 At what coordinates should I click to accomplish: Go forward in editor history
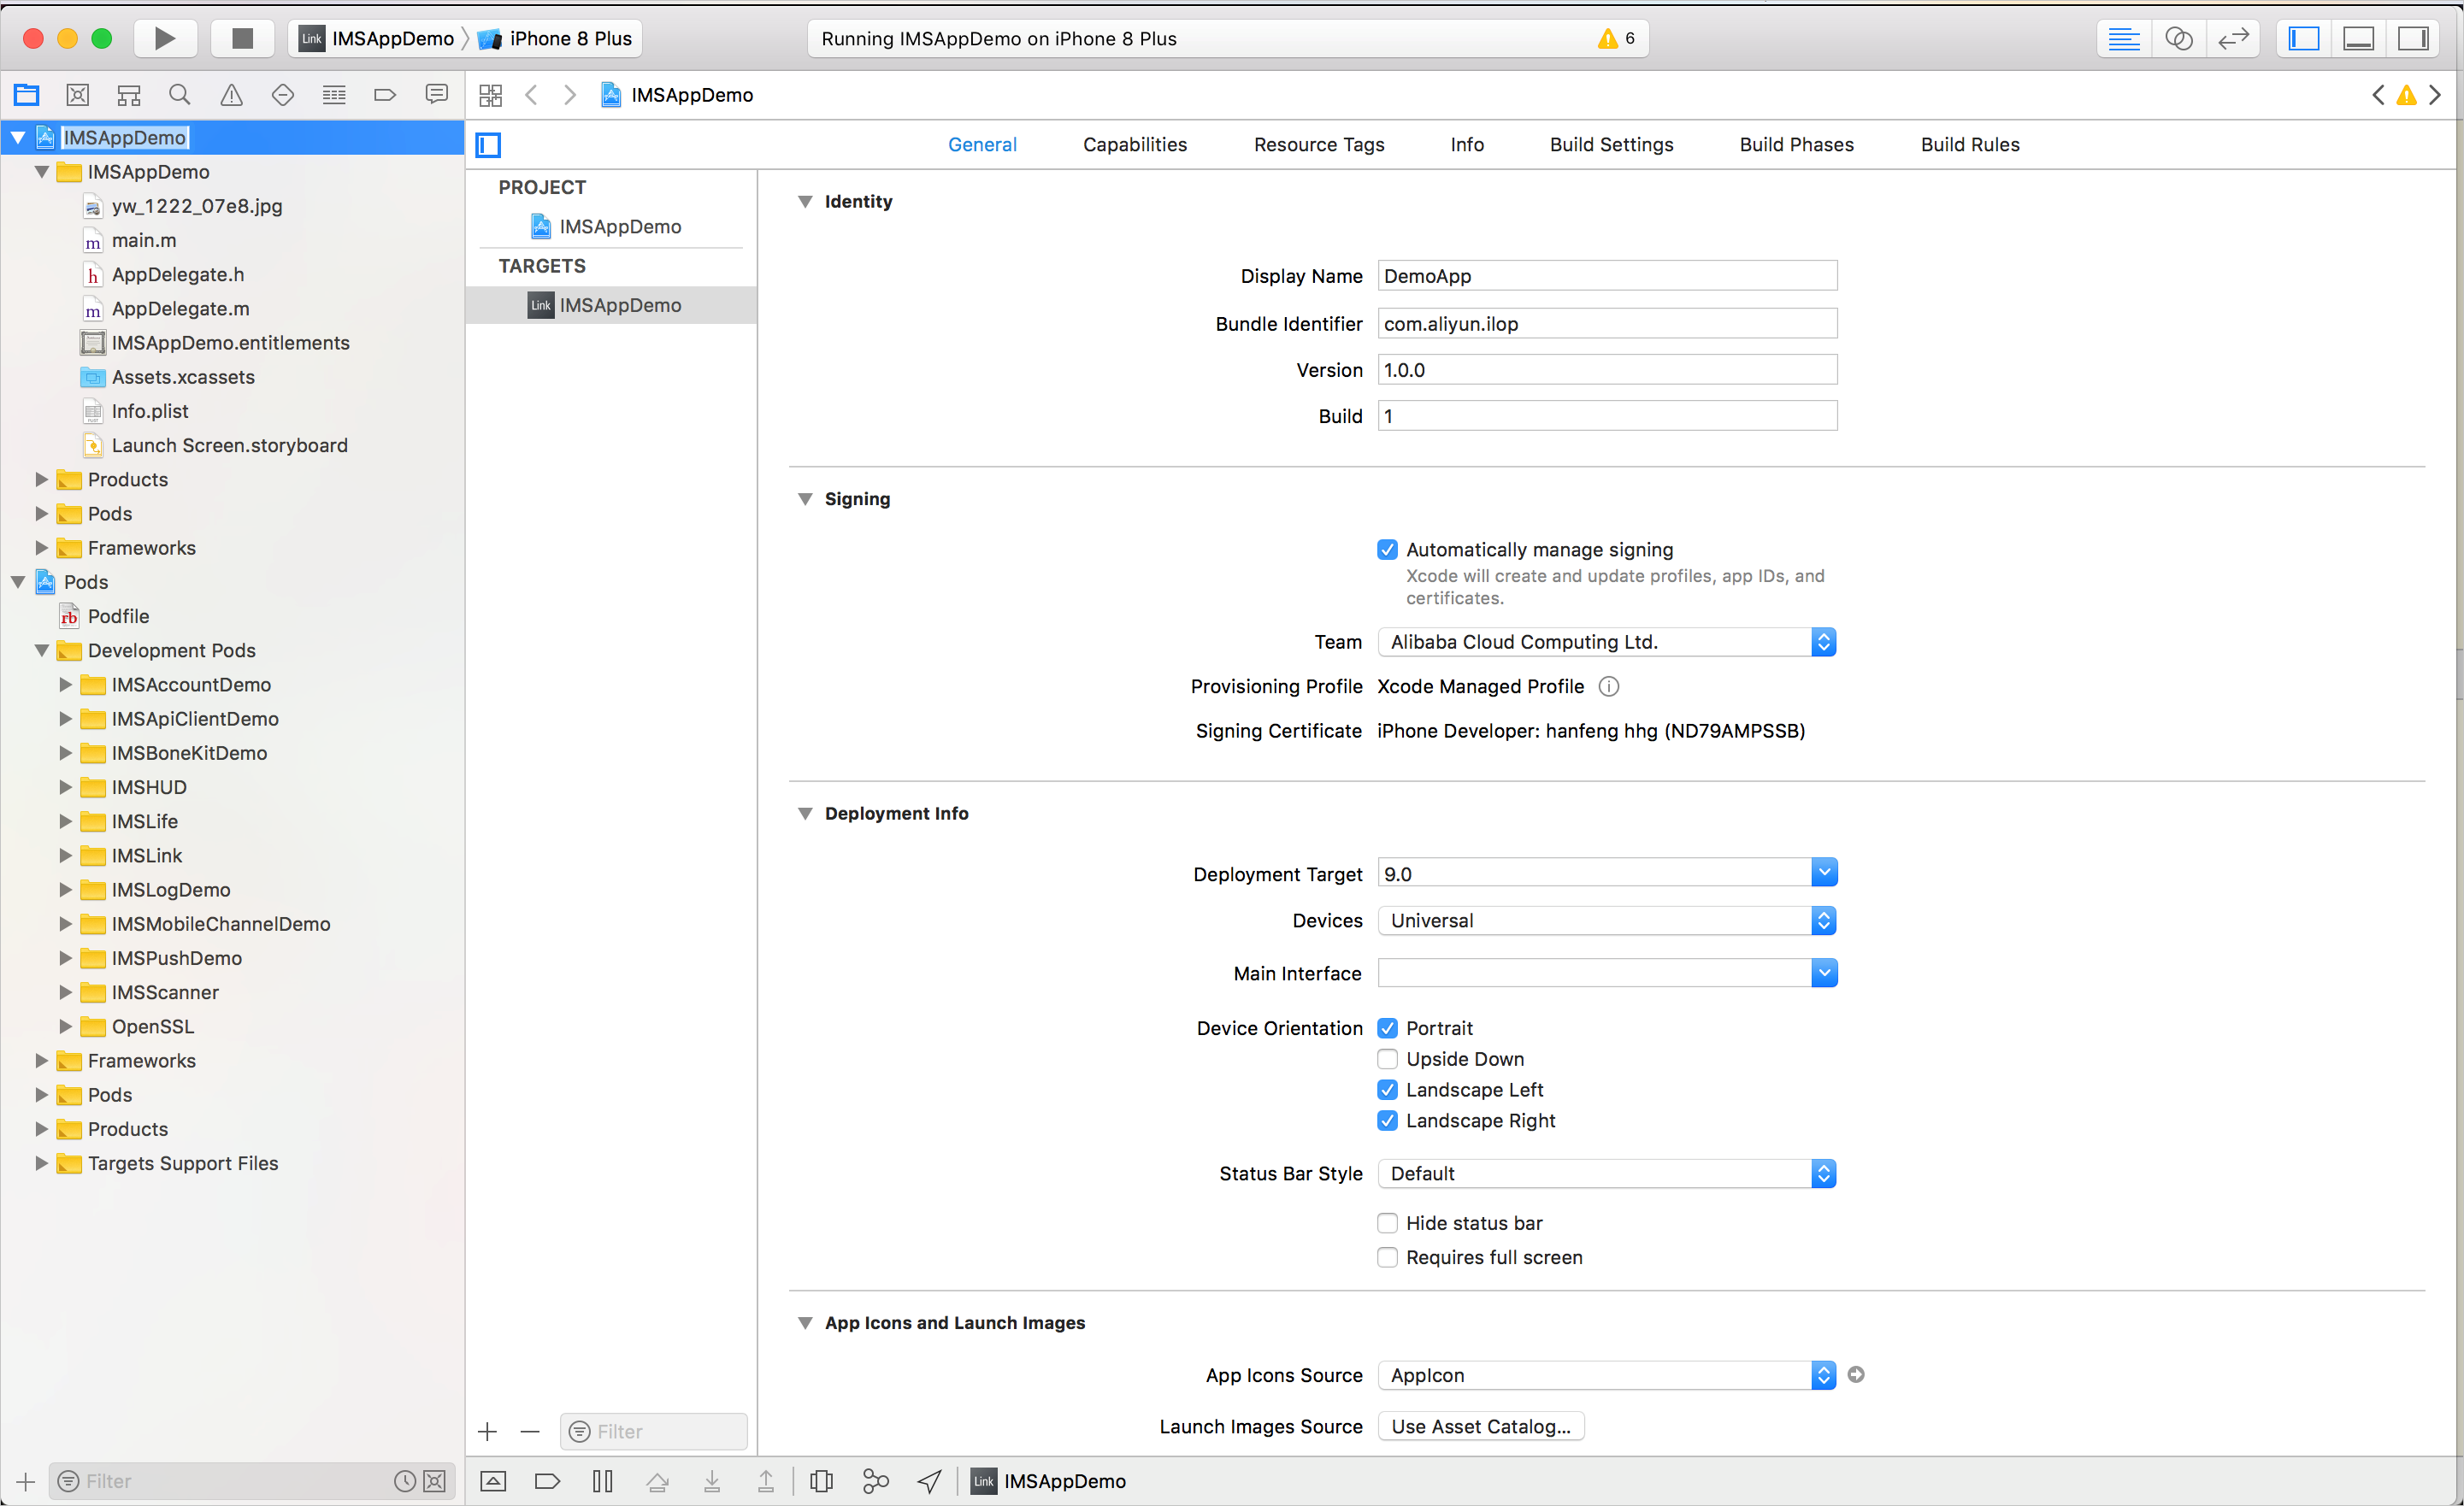point(569,94)
